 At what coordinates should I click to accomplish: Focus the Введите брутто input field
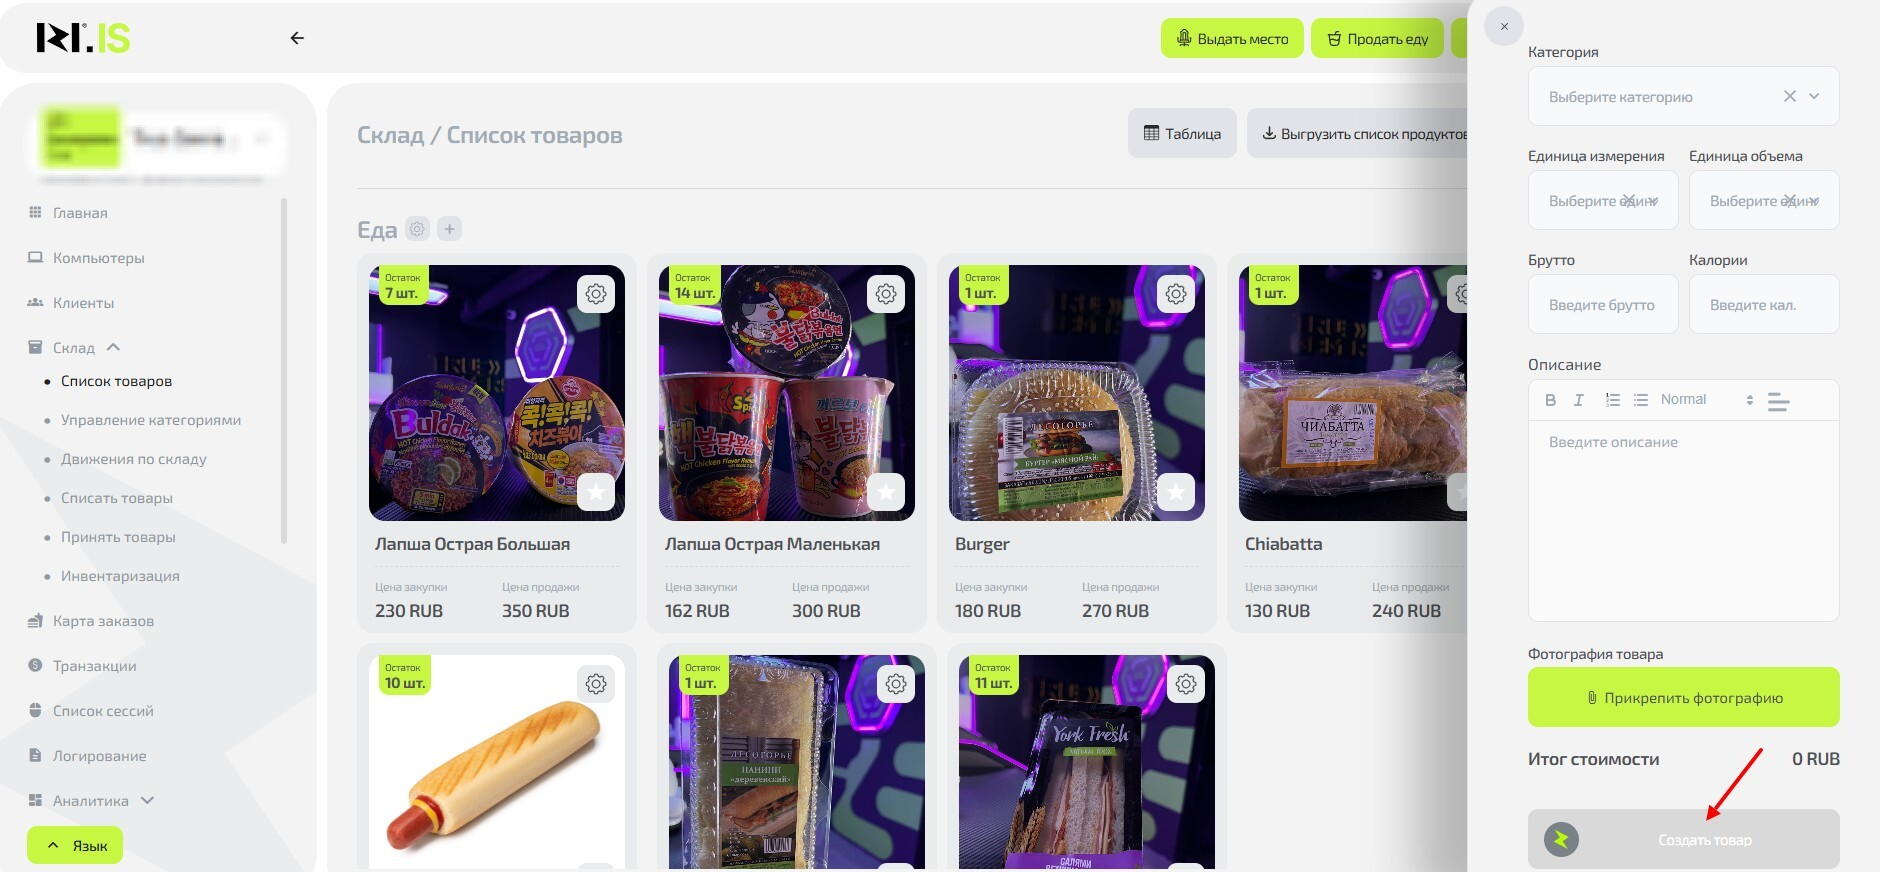pos(1603,304)
